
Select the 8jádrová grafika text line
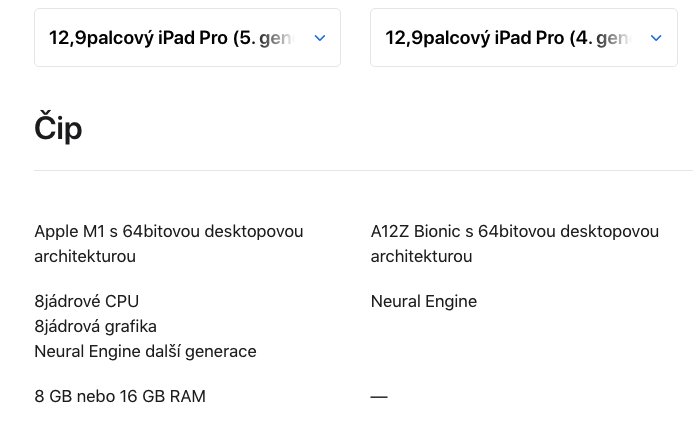pos(95,326)
